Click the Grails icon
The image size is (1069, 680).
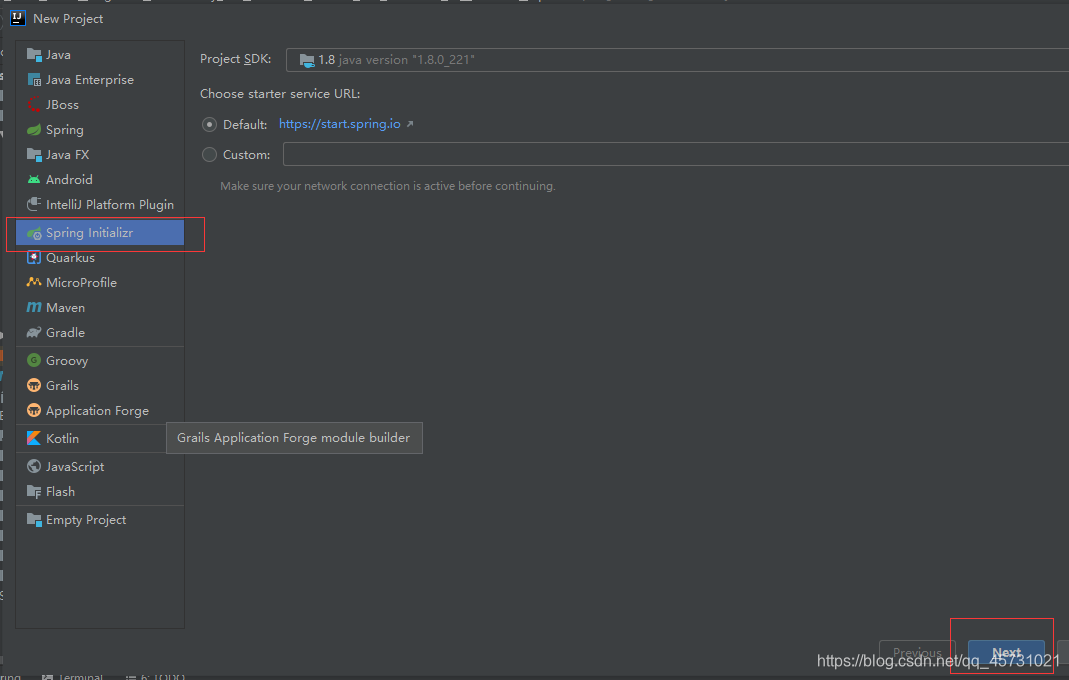click(34, 385)
